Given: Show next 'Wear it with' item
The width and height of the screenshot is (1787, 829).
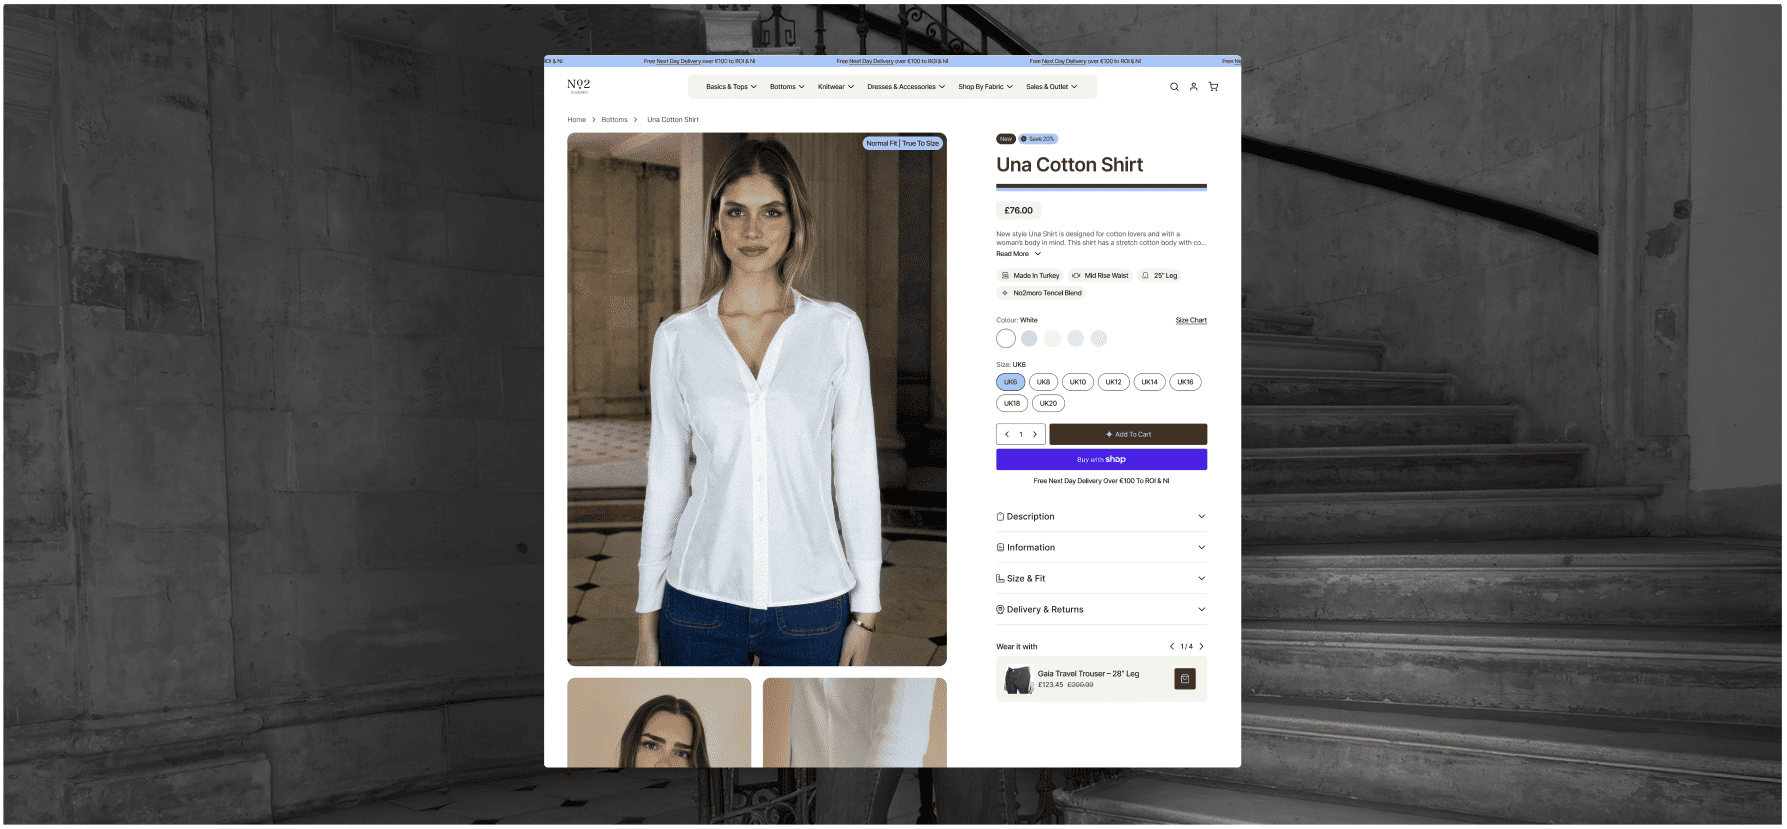Looking at the screenshot, I should [x=1201, y=647].
